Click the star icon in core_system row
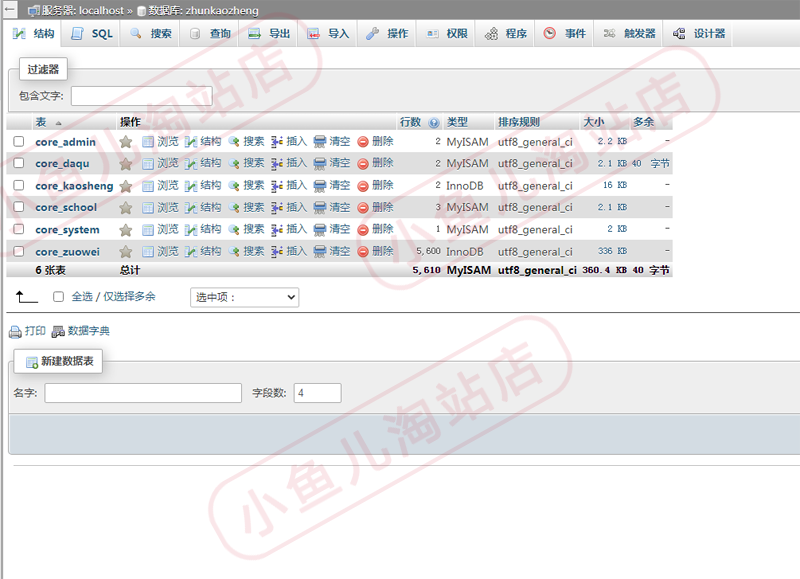The width and height of the screenshot is (800, 579). (126, 230)
